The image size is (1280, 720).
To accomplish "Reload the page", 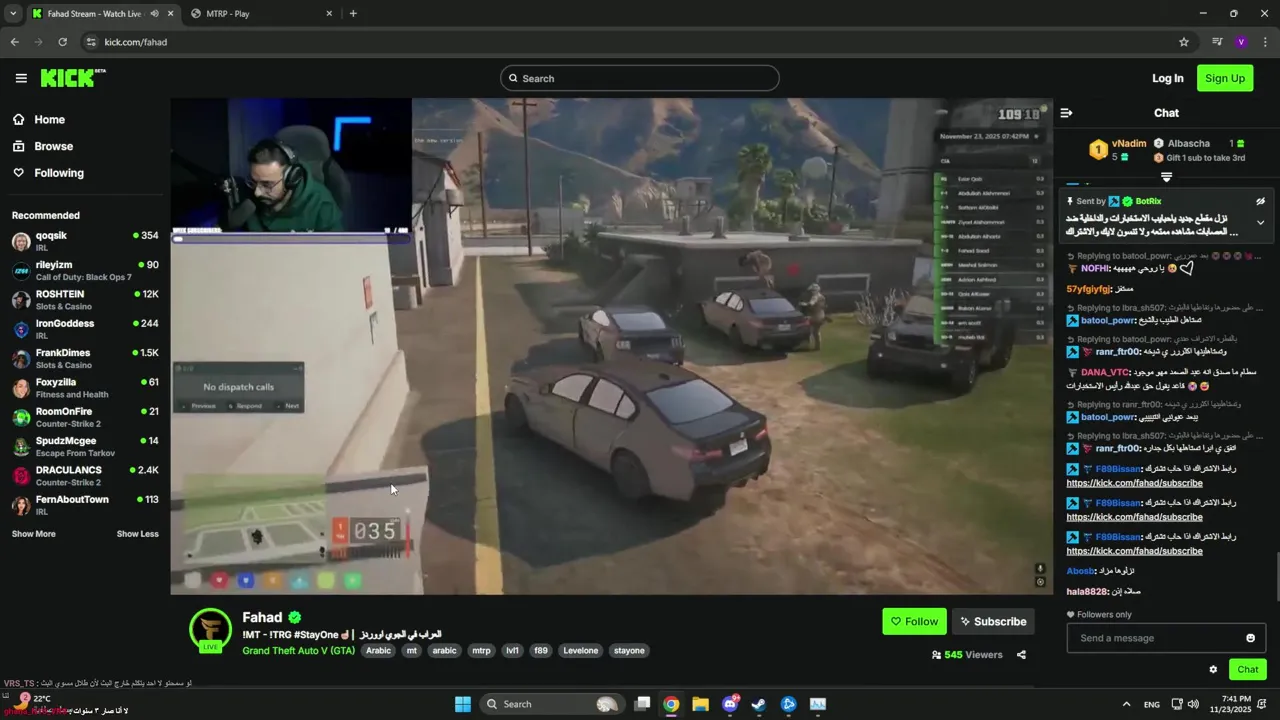I will 62,42.
